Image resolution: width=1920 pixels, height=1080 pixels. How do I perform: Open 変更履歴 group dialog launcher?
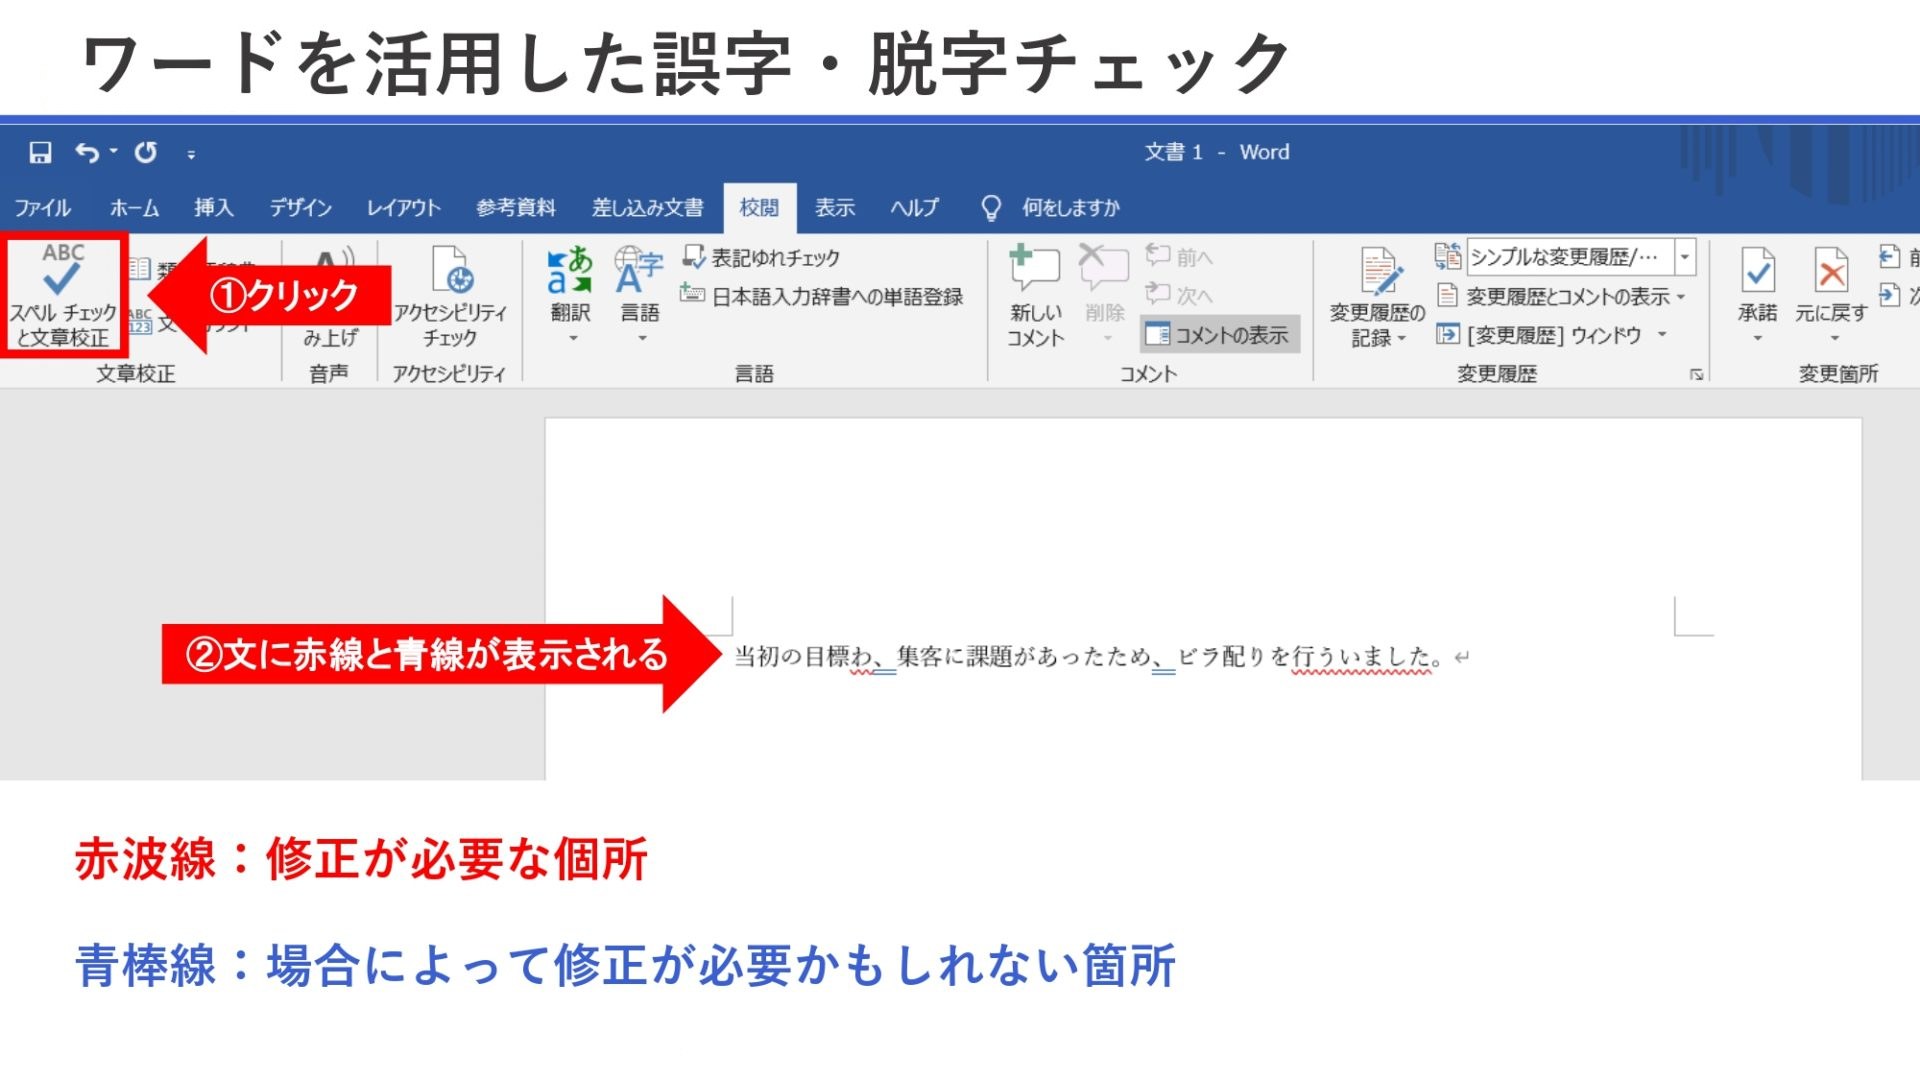click(1696, 374)
